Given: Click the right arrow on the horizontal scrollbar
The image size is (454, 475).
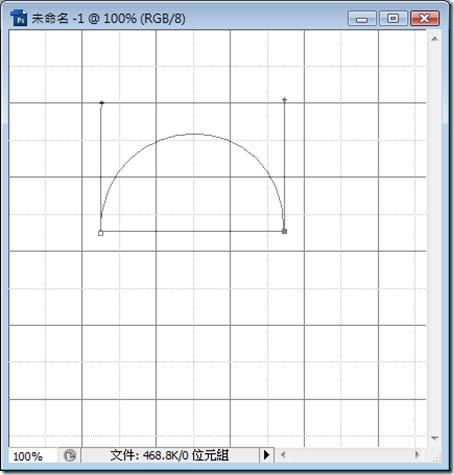Looking at the screenshot, I should [x=417, y=455].
